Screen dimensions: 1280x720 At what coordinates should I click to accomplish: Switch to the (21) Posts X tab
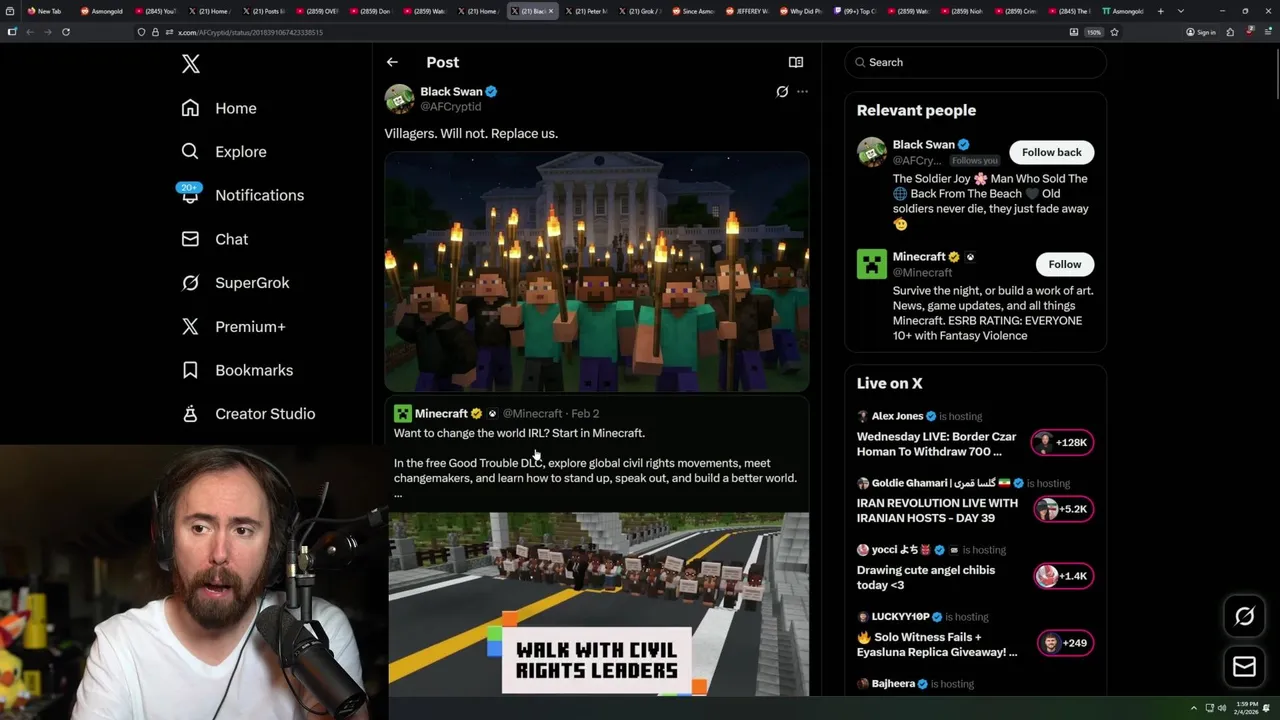(264, 11)
